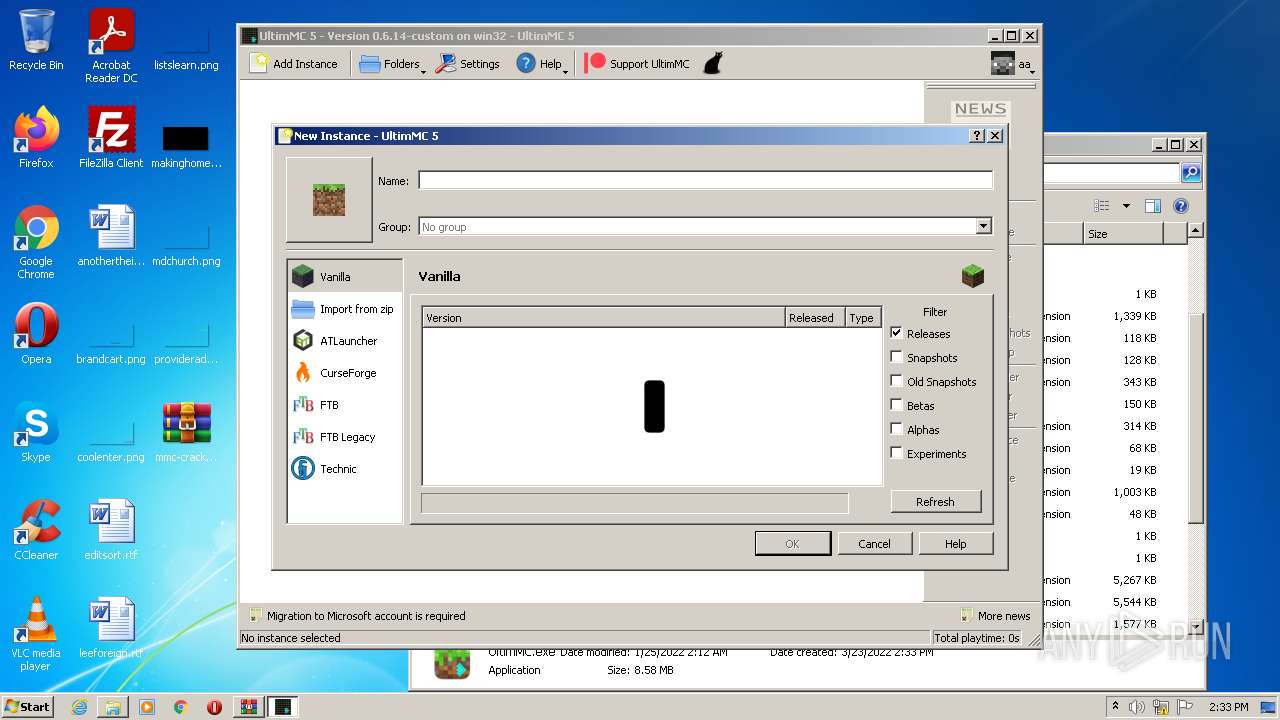The height and width of the screenshot is (720, 1280).
Task: Open the account avatar menu 'aa'
Action: [x=1011, y=64]
